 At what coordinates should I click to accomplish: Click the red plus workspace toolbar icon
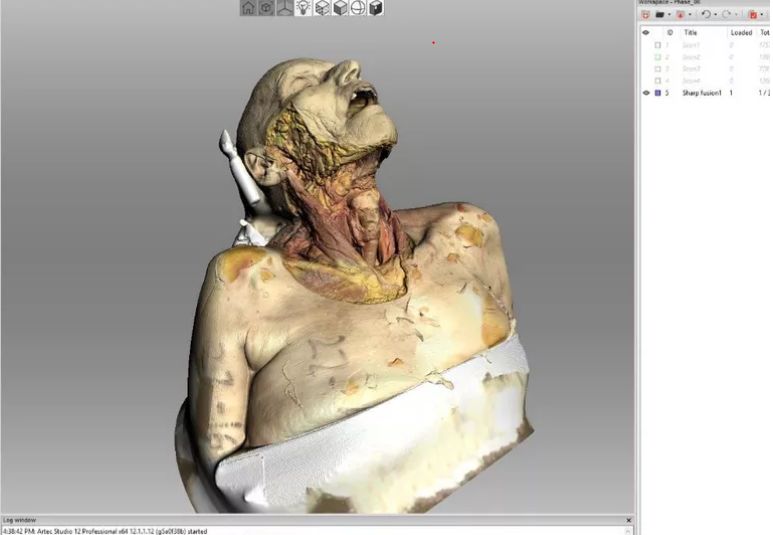click(645, 15)
